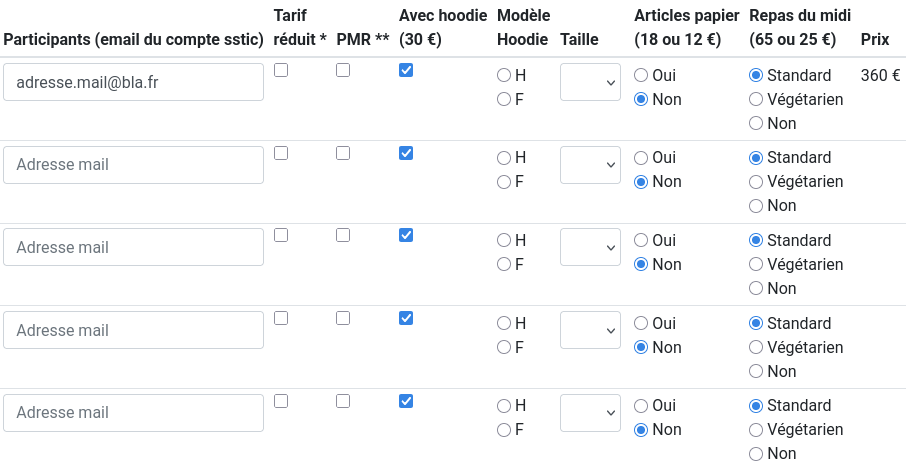
Task: Uncheck Avec hoodie in first row
Action: pyautogui.click(x=405, y=71)
